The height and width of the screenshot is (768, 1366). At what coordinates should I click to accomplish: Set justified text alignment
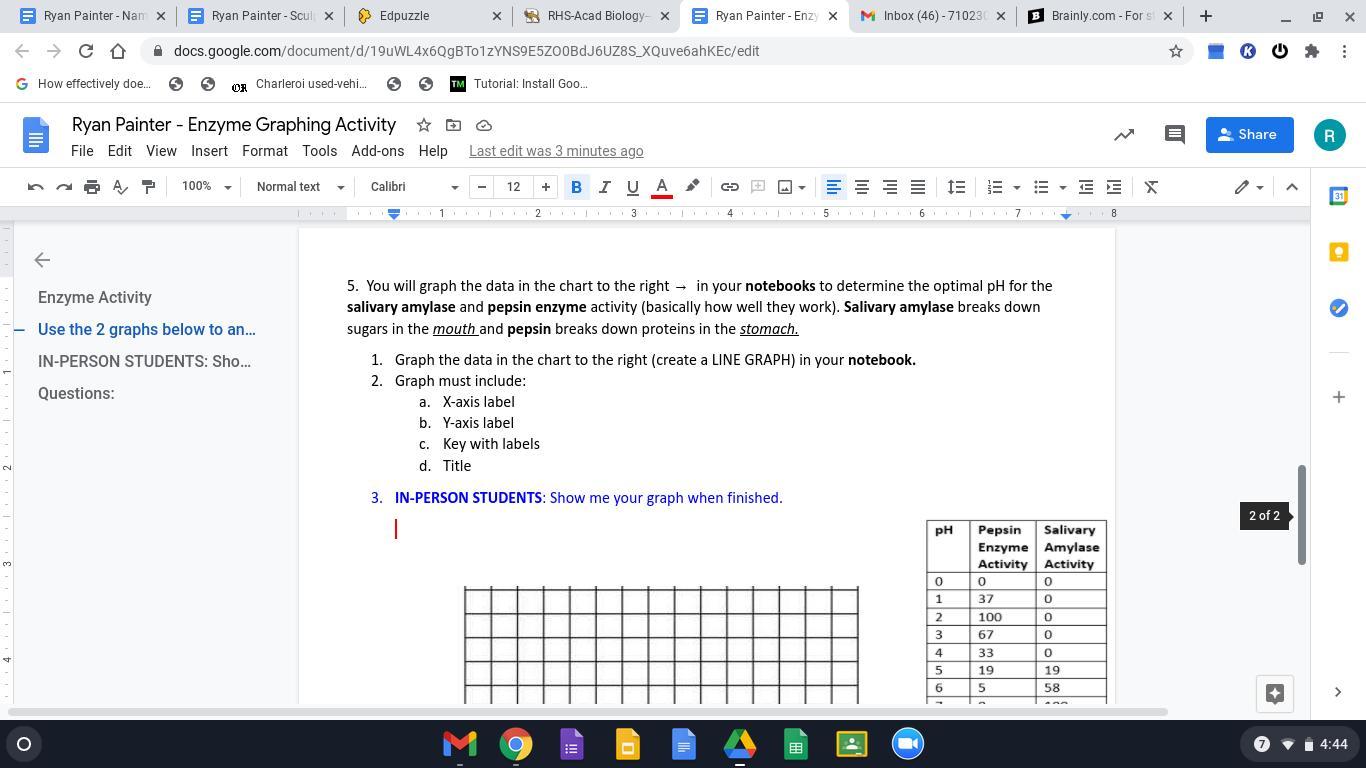tap(917, 187)
